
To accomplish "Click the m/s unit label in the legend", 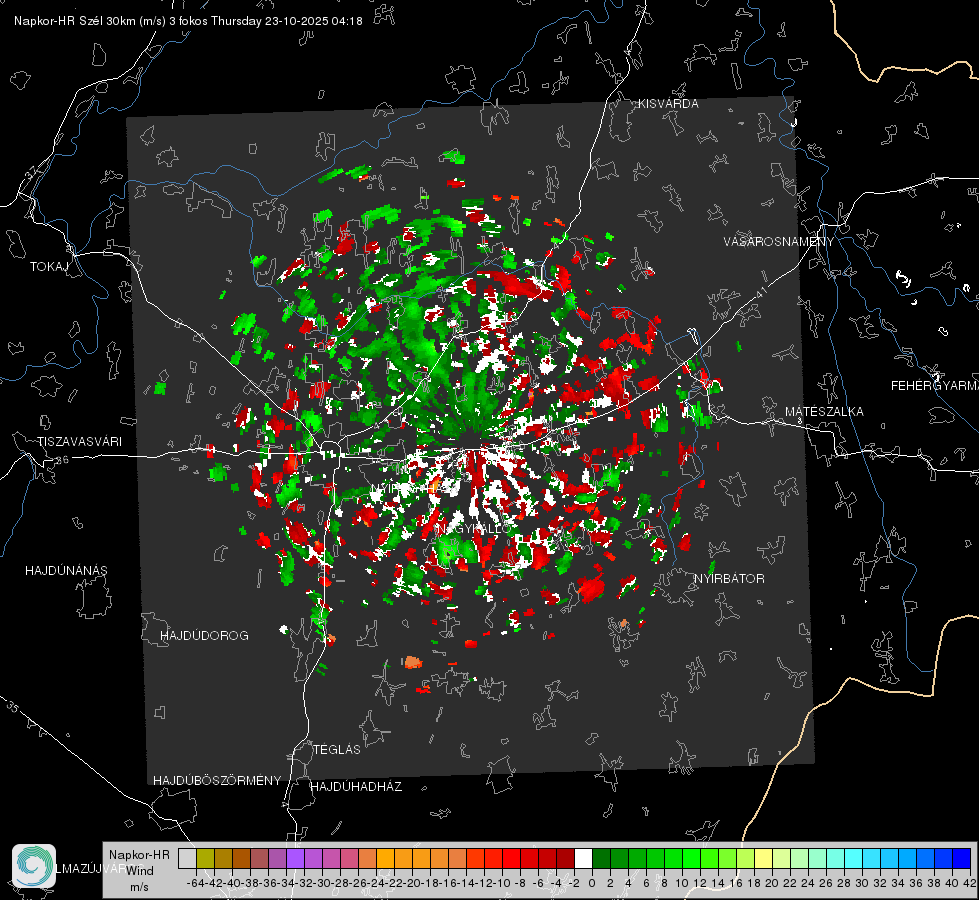I will coord(139,887).
